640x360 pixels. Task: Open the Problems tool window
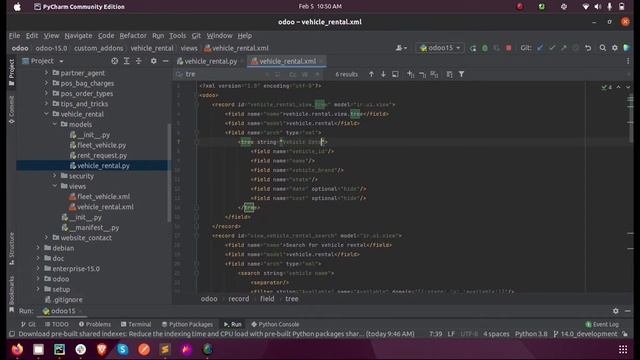(x=95, y=324)
